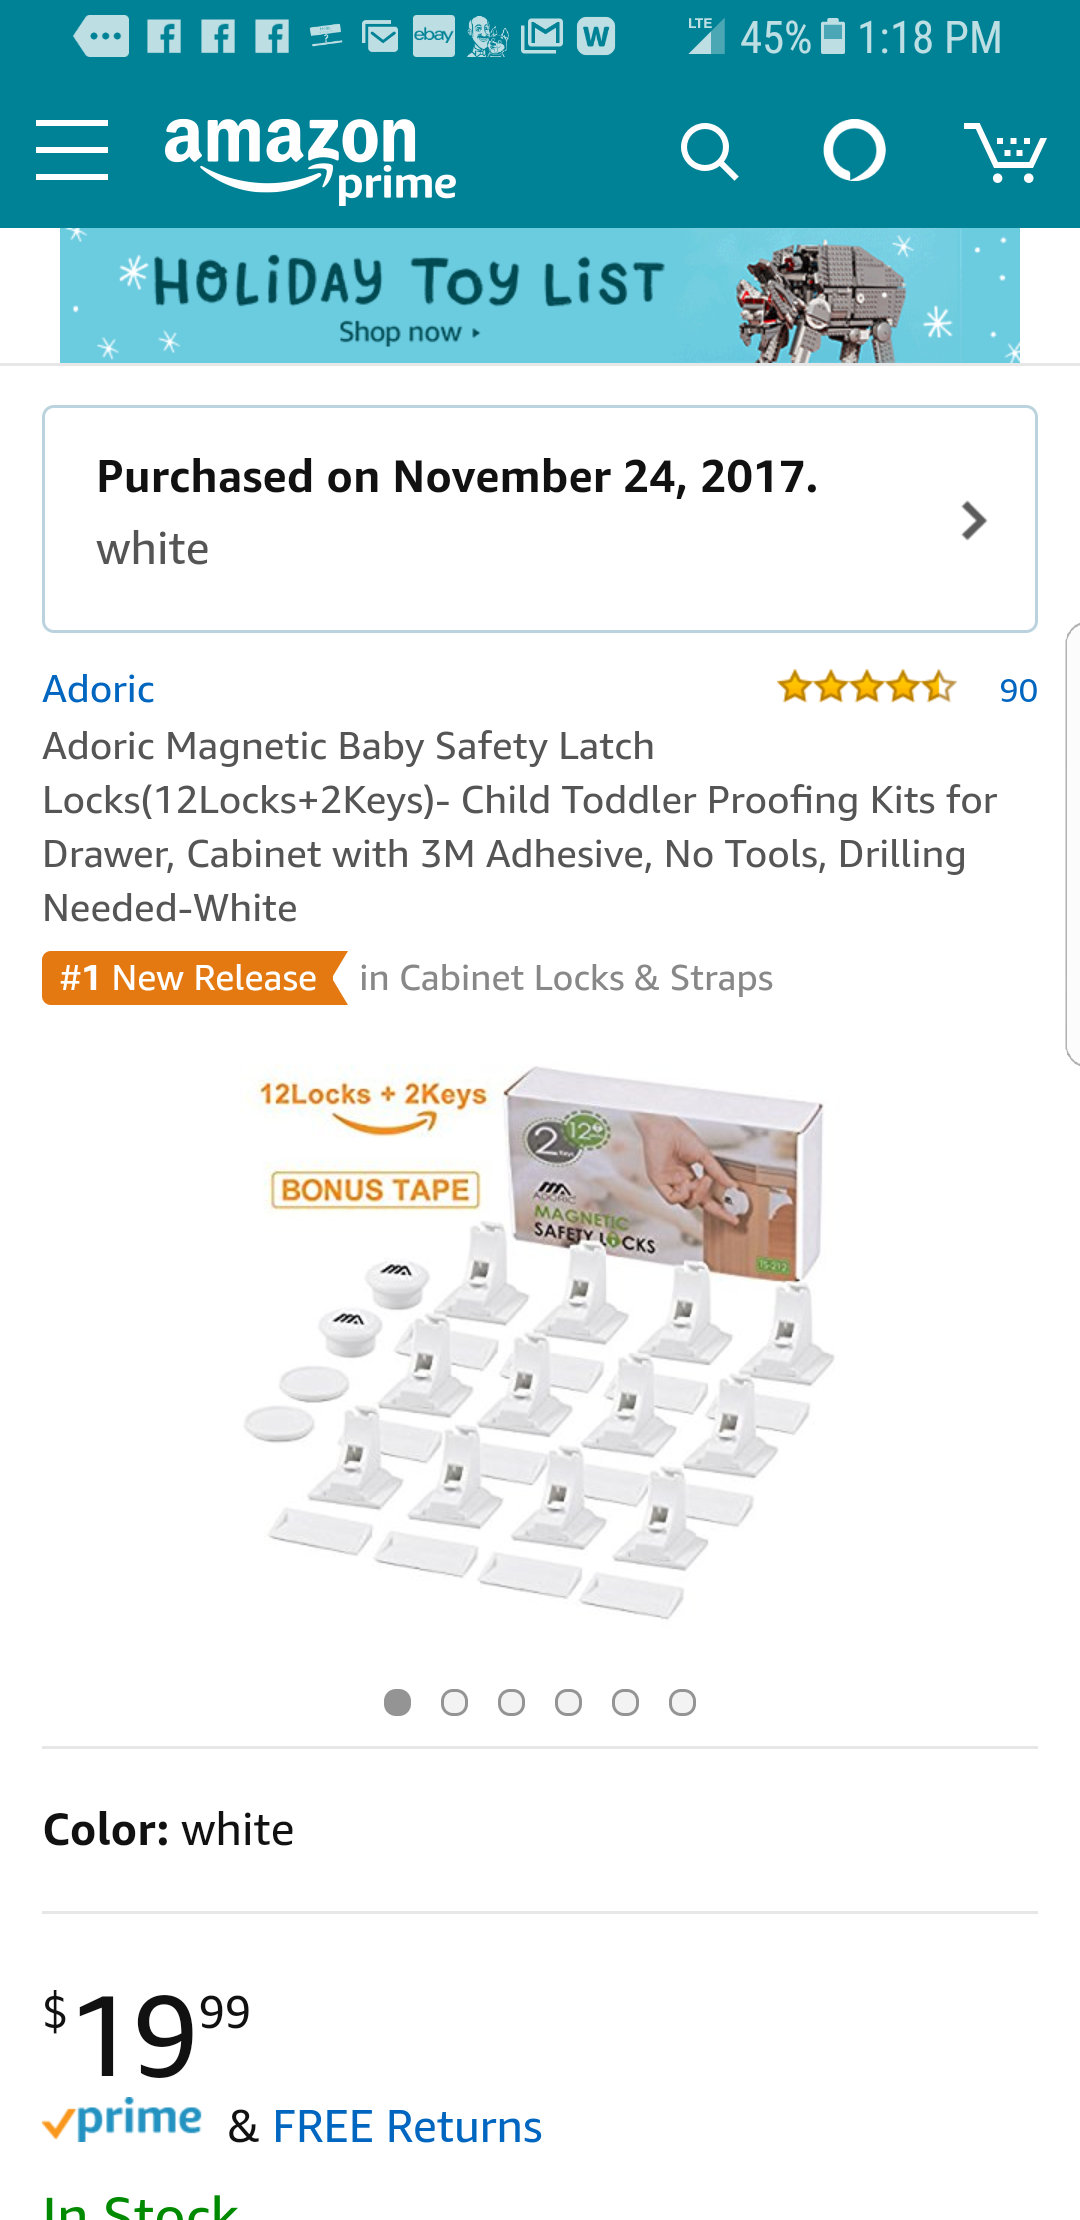1080x2220 pixels.
Task: Open the search magnifier icon
Action: (x=709, y=152)
